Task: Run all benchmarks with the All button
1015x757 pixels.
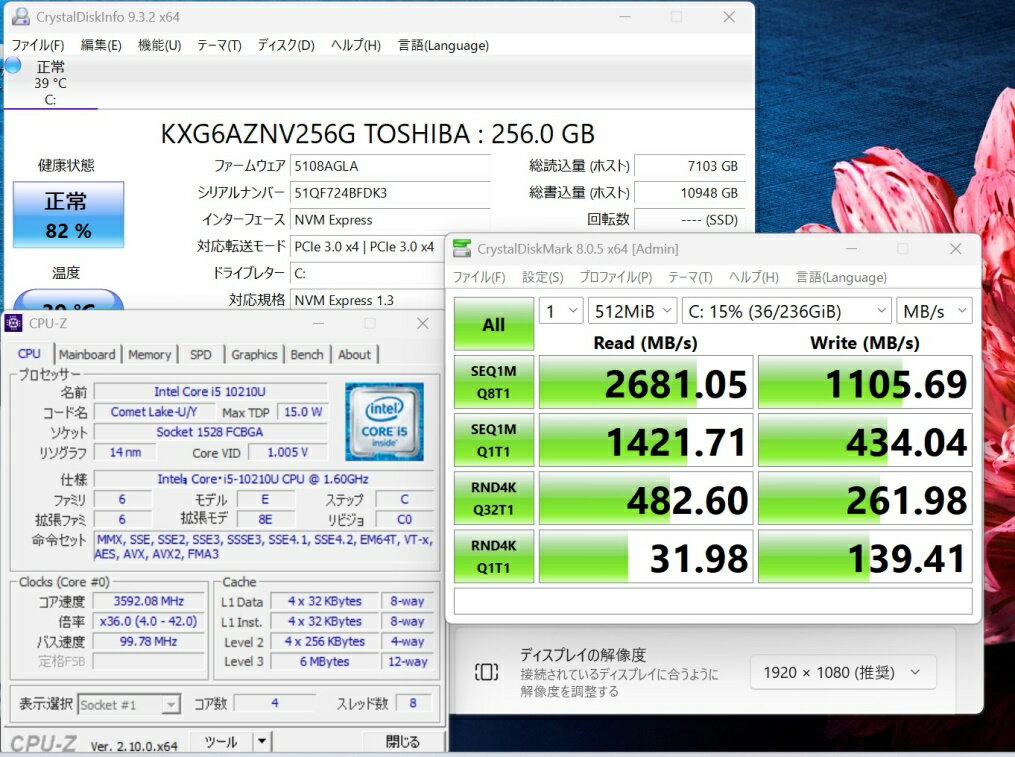Action: (493, 324)
